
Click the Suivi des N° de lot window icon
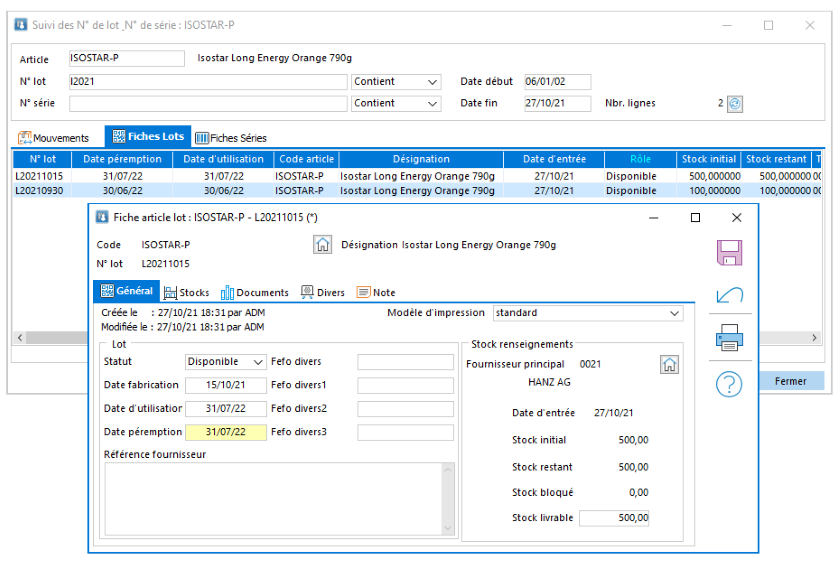(x=21, y=25)
